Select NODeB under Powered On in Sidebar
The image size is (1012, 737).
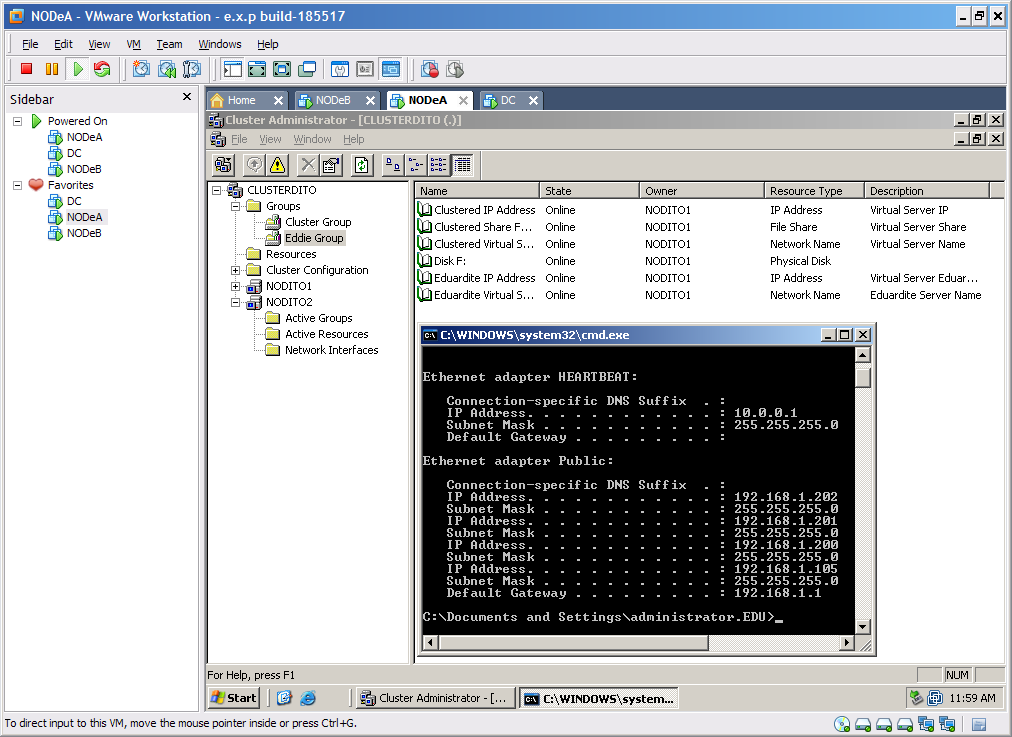[x=84, y=169]
